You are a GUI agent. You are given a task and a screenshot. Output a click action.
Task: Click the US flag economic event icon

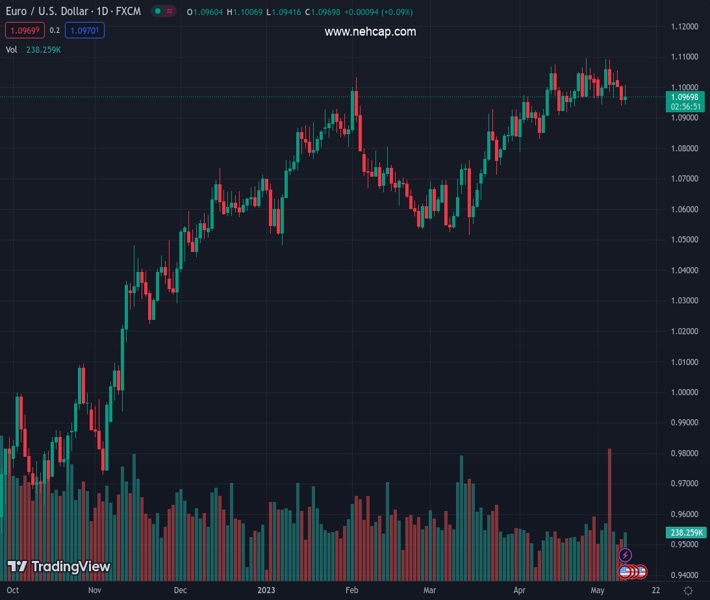pos(626,572)
